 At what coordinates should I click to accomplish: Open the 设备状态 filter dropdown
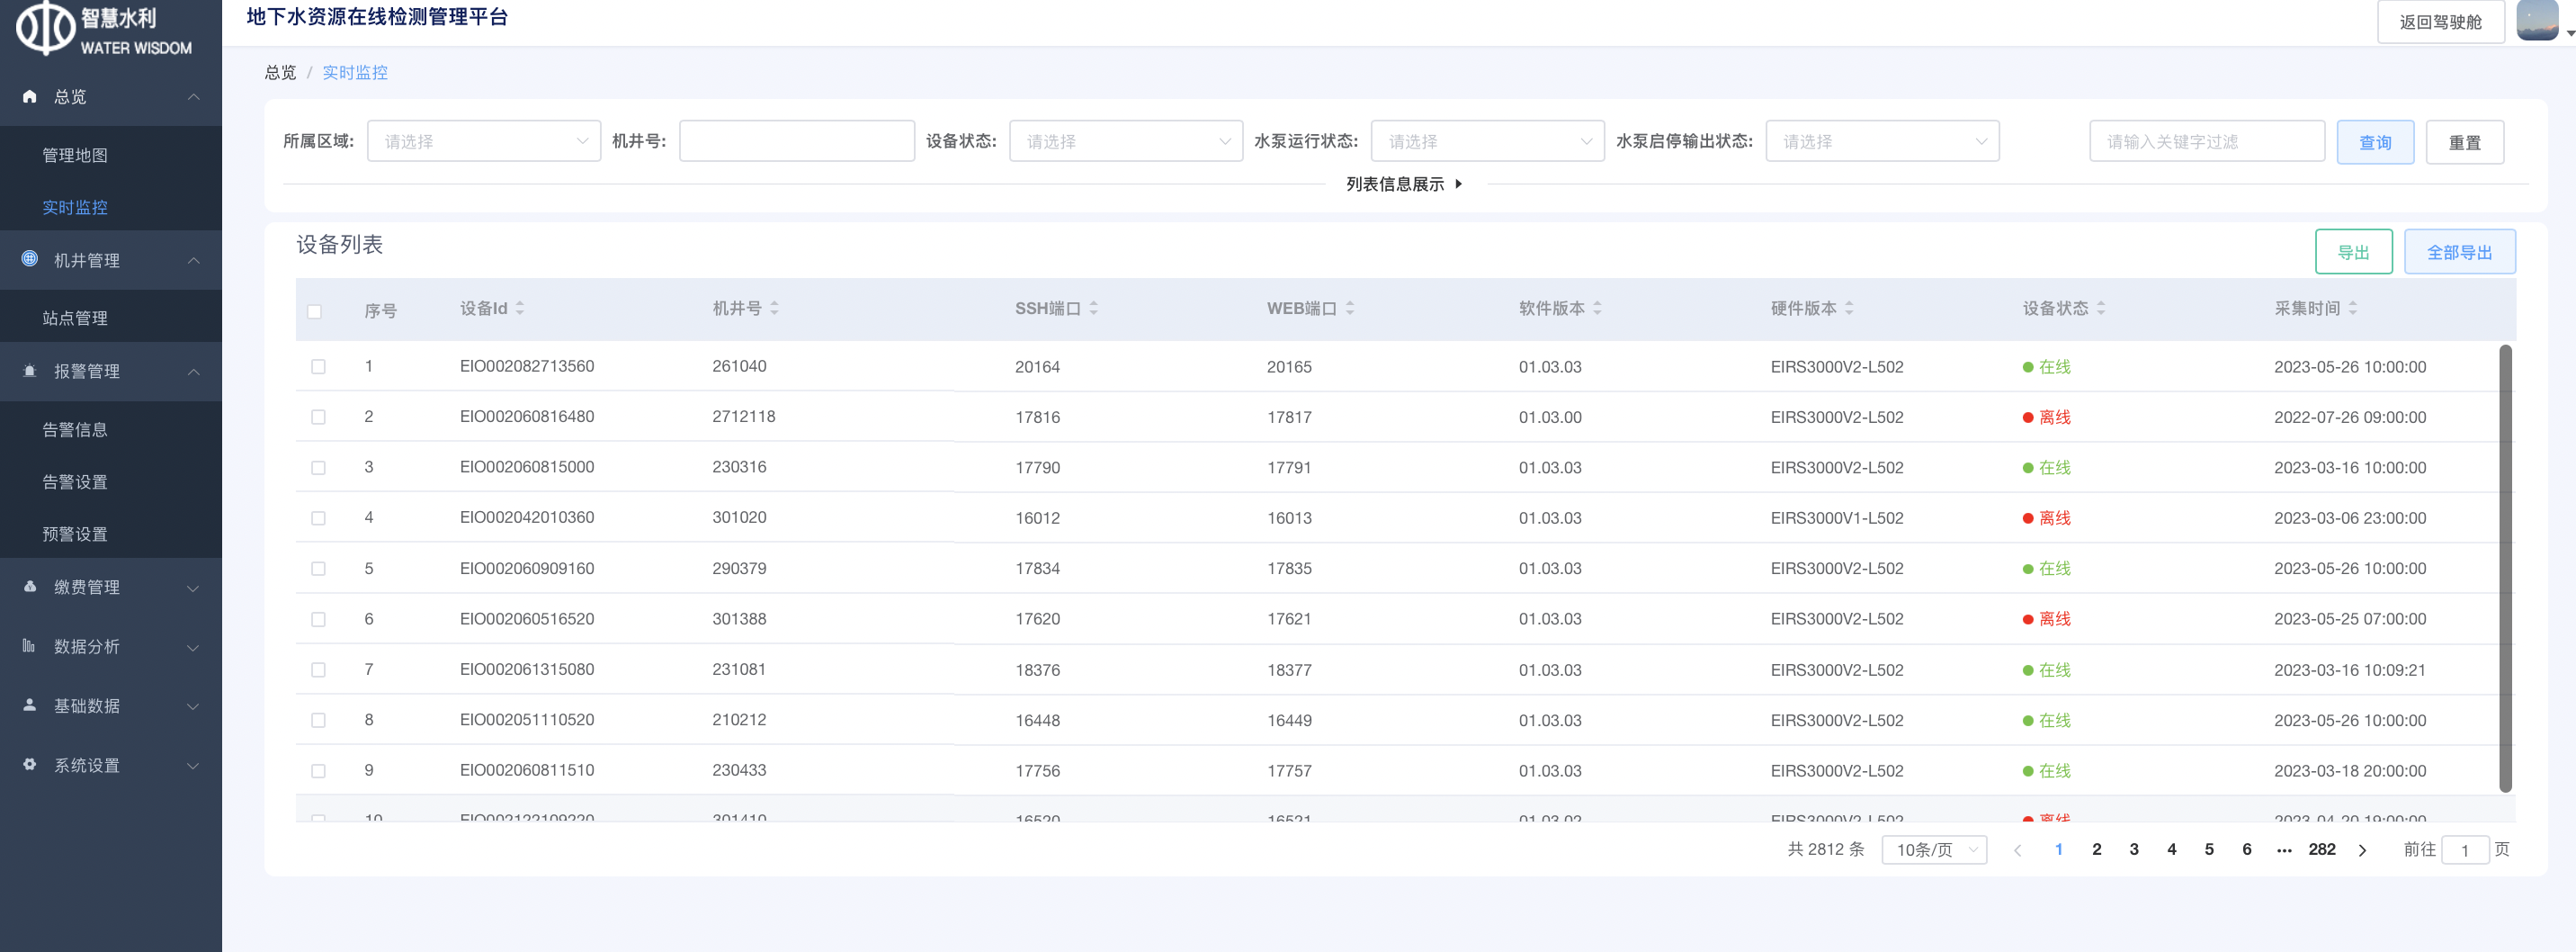[1125, 142]
